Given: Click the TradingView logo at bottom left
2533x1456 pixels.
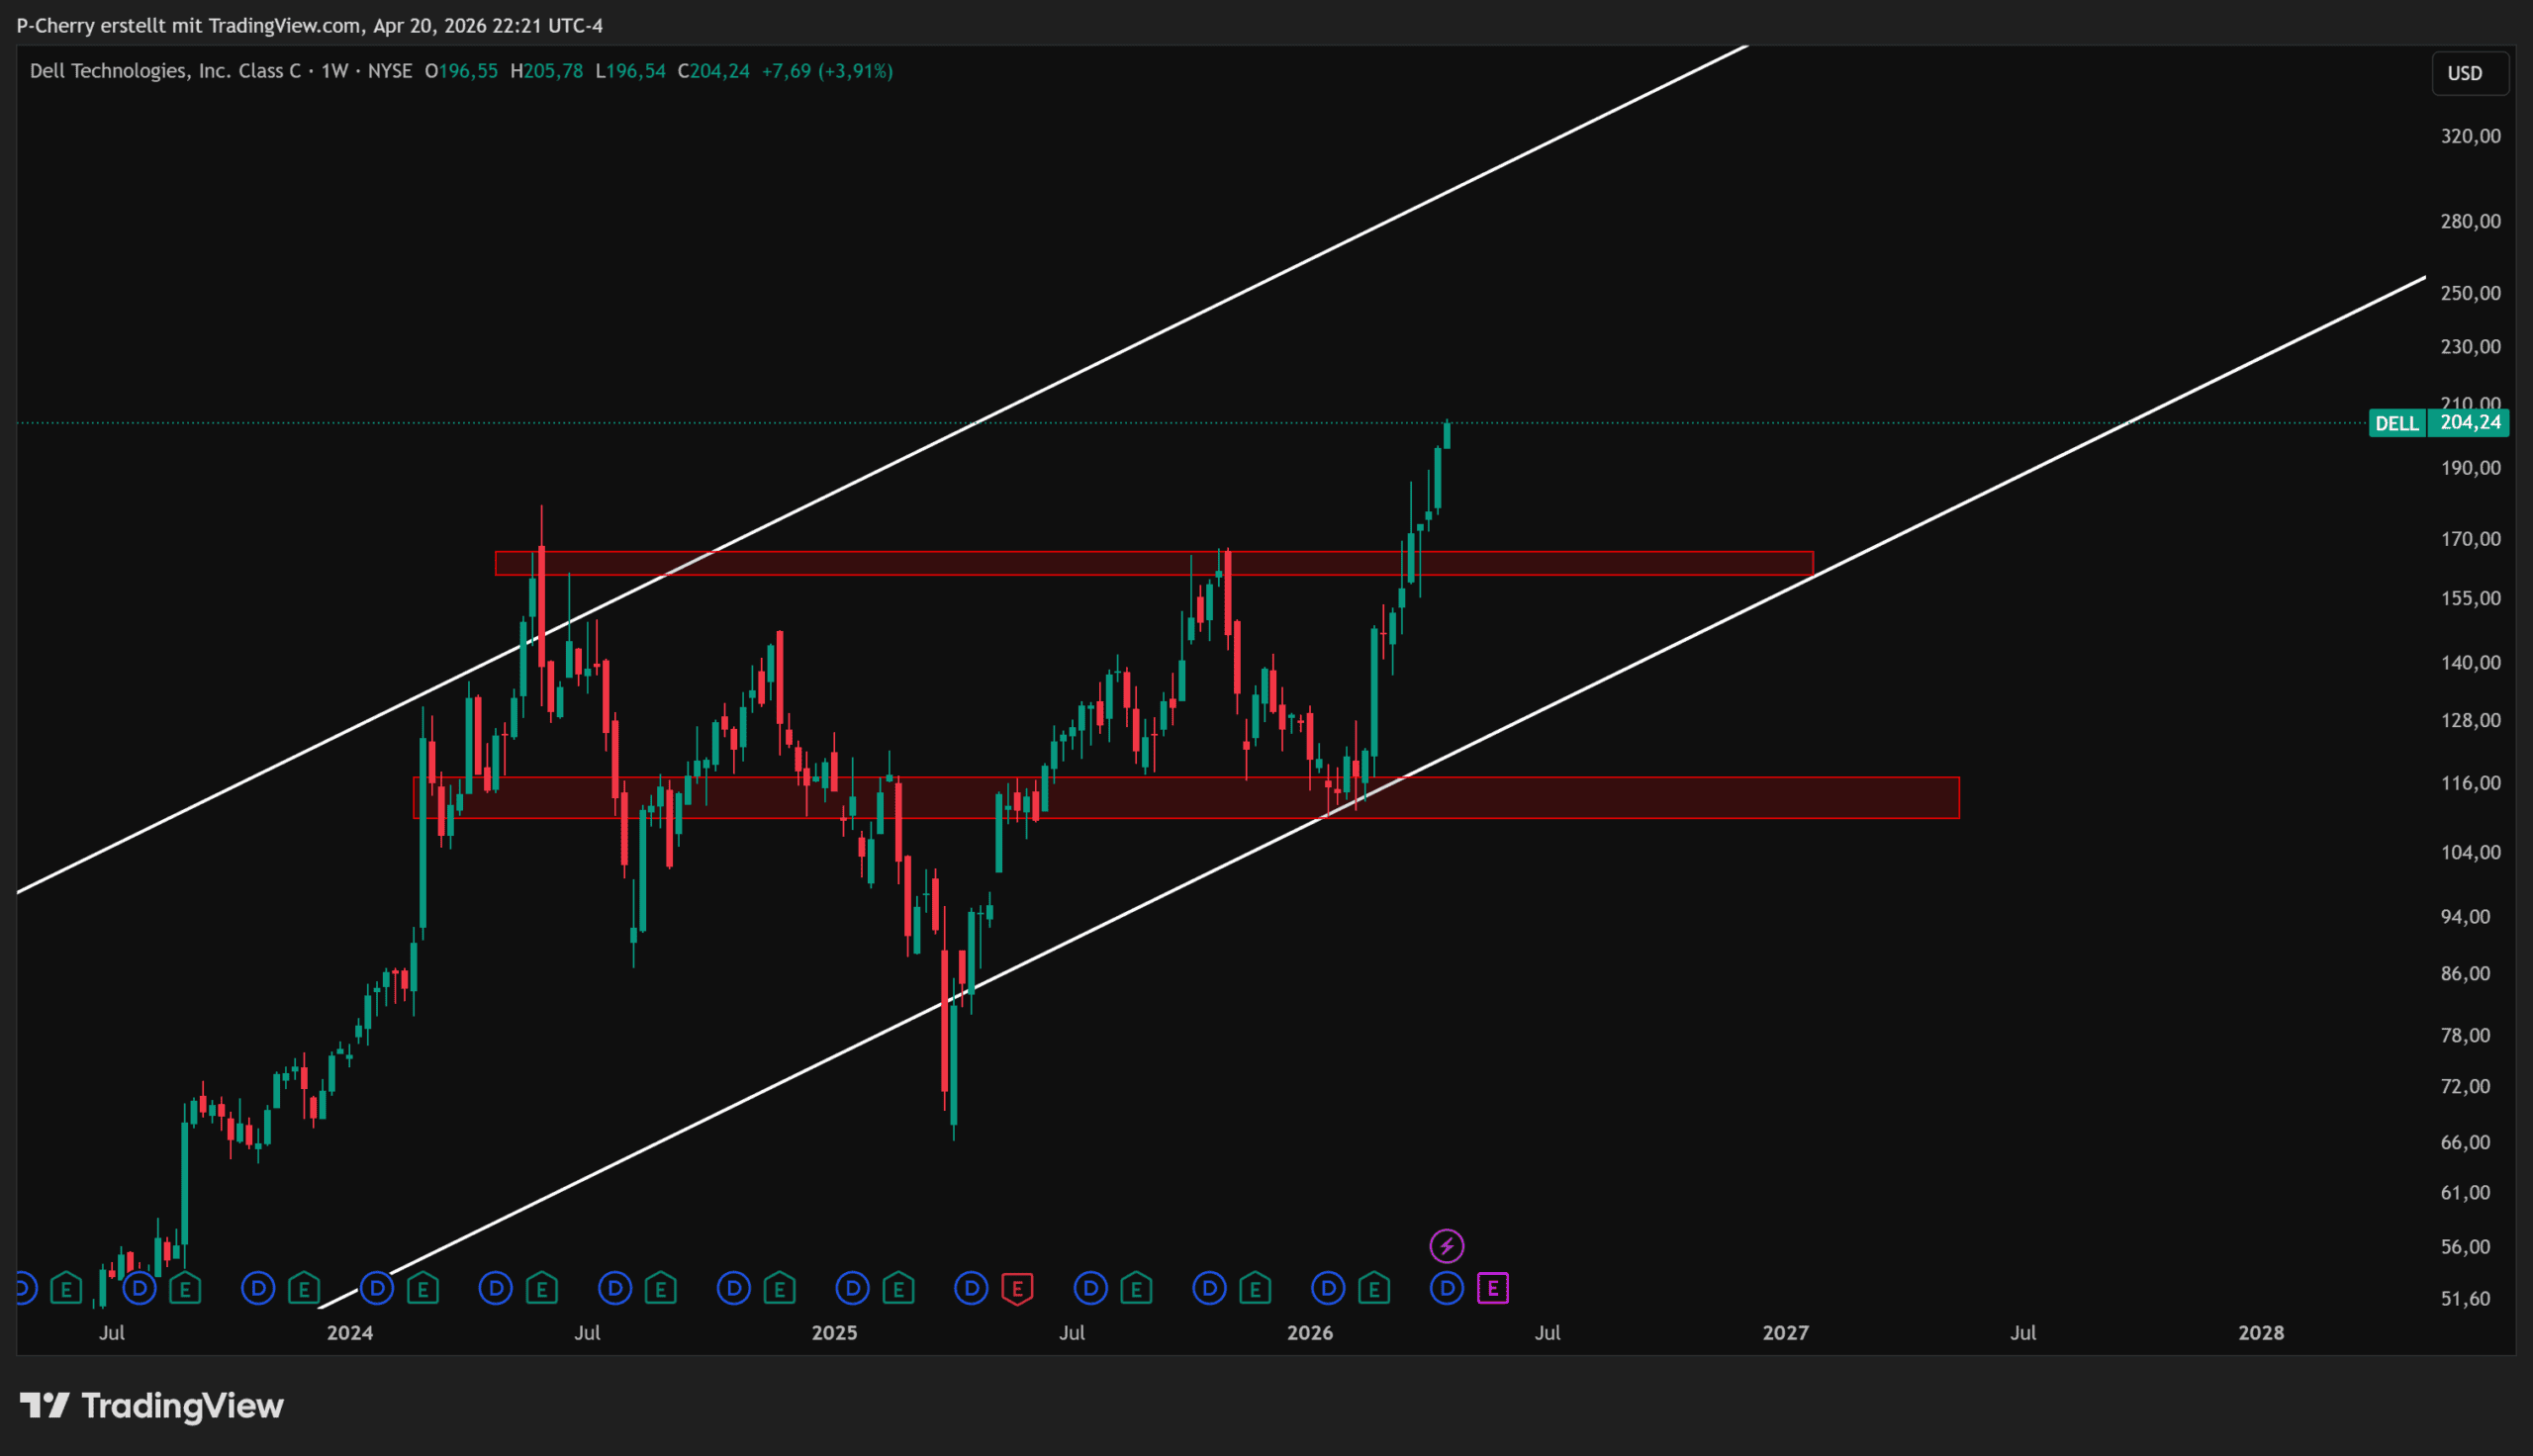Looking at the screenshot, I should (x=152, y=1406).
